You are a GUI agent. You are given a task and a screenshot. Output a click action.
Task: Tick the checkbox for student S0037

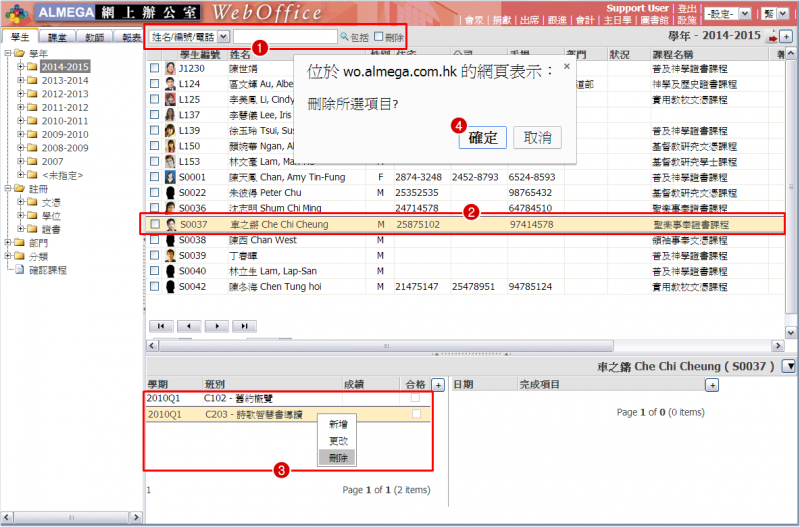point(155,224)
